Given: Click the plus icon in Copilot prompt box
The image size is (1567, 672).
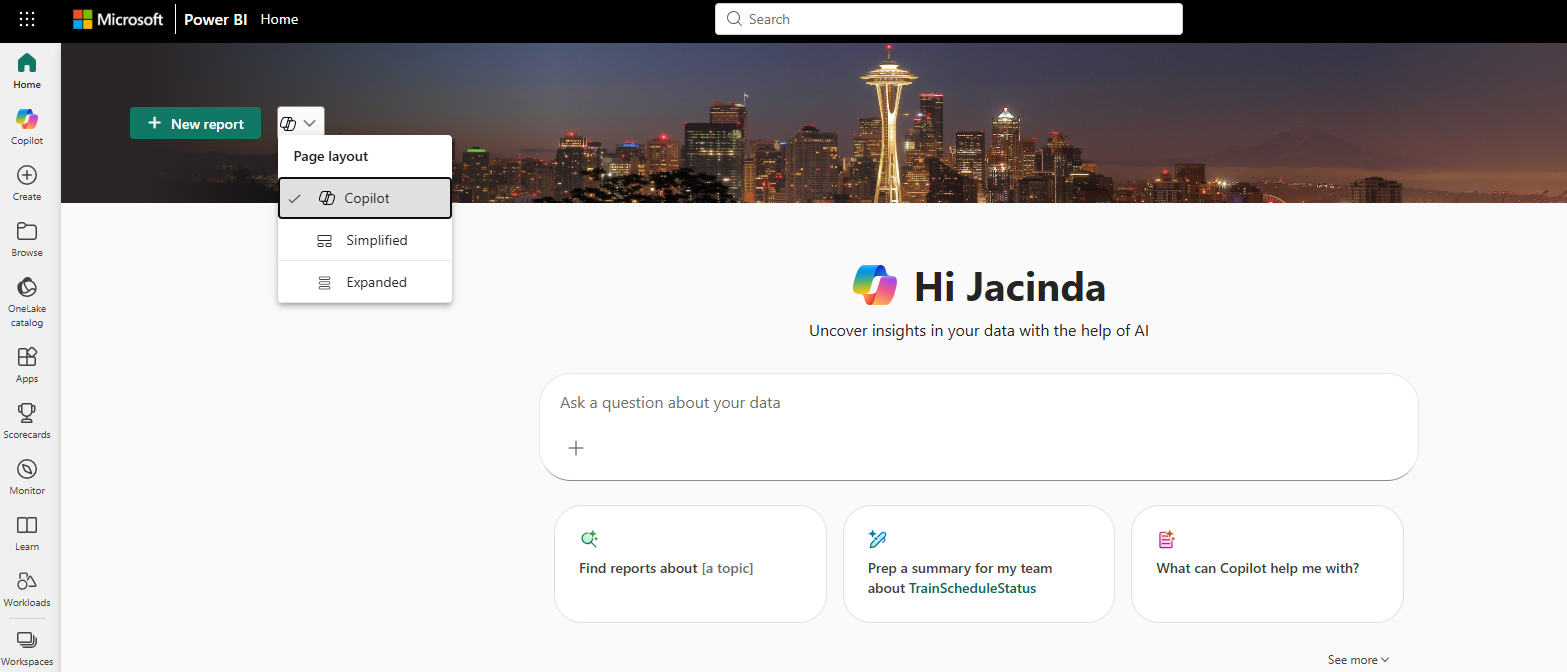Looking at the screenshot, I should [576, 448].
